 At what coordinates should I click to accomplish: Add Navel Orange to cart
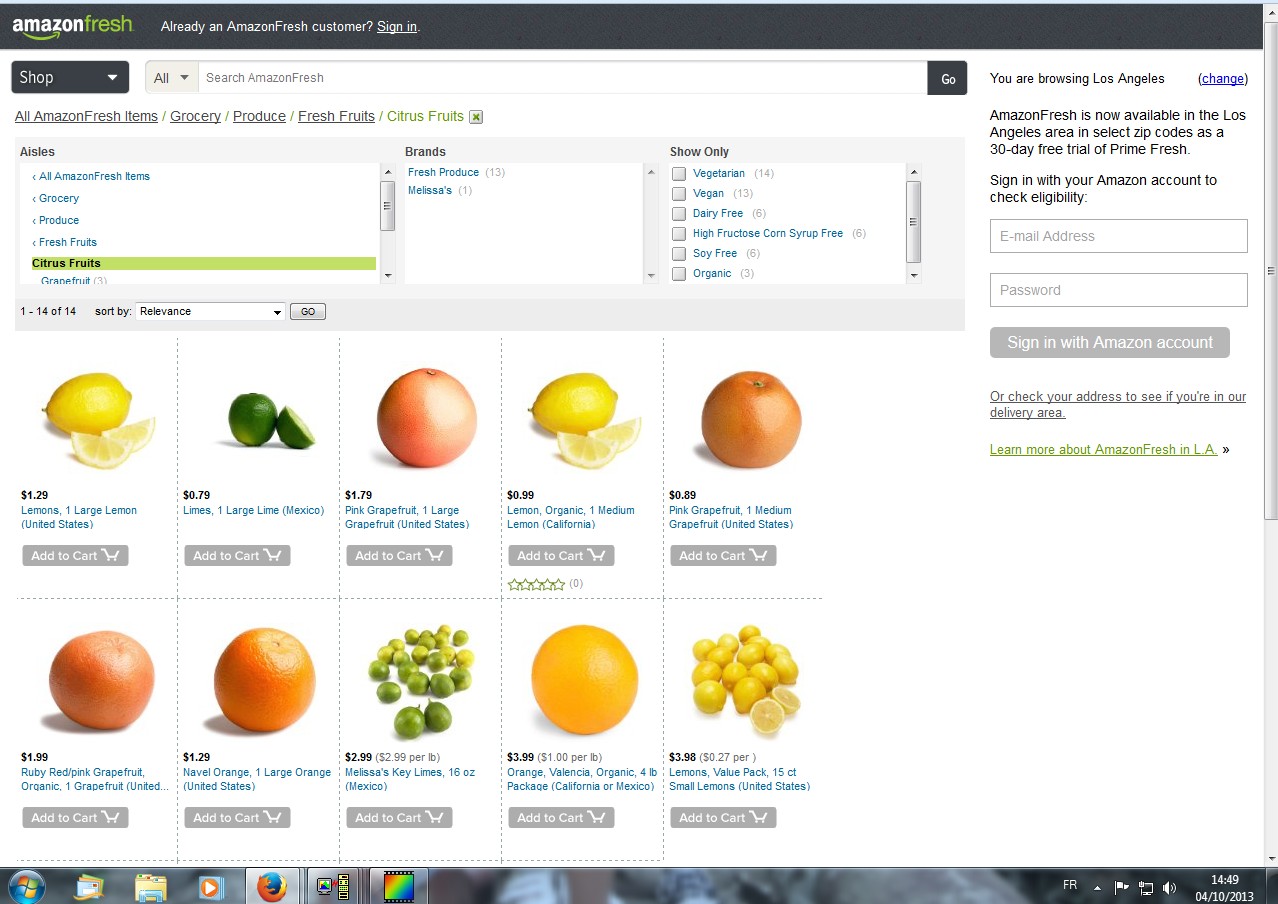click(237, 817)
